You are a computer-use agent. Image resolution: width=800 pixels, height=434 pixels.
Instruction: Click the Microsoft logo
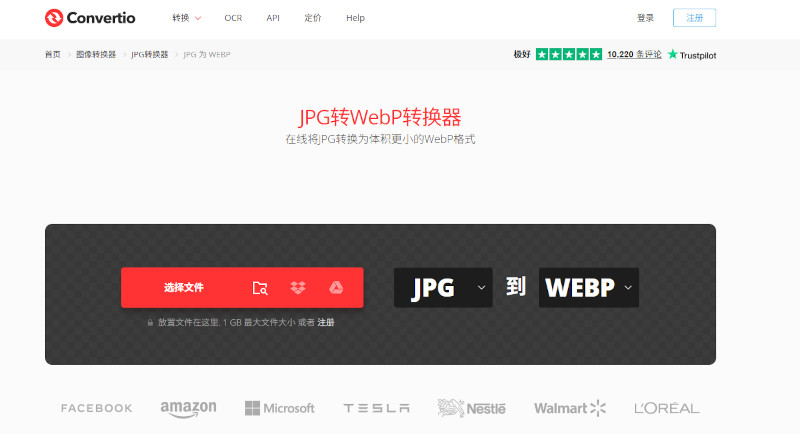point(280,409)
